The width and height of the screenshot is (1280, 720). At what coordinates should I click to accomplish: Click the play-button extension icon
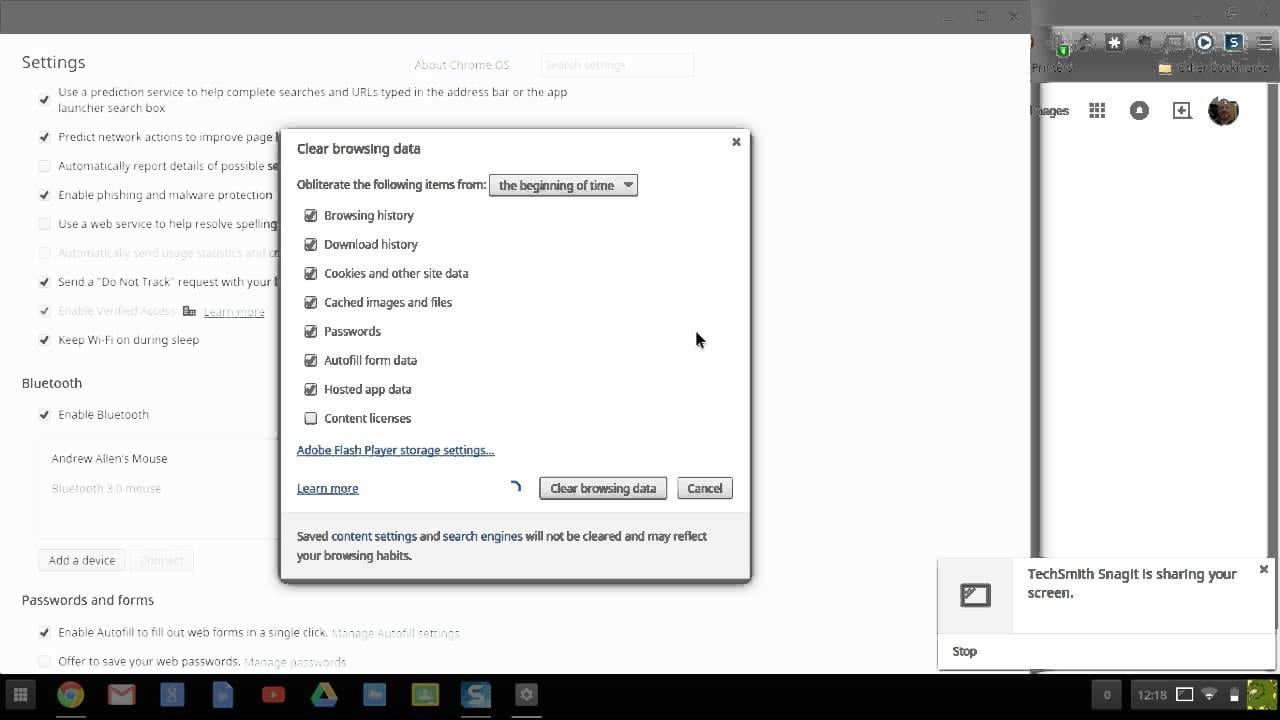click(x=1204, y=43)
